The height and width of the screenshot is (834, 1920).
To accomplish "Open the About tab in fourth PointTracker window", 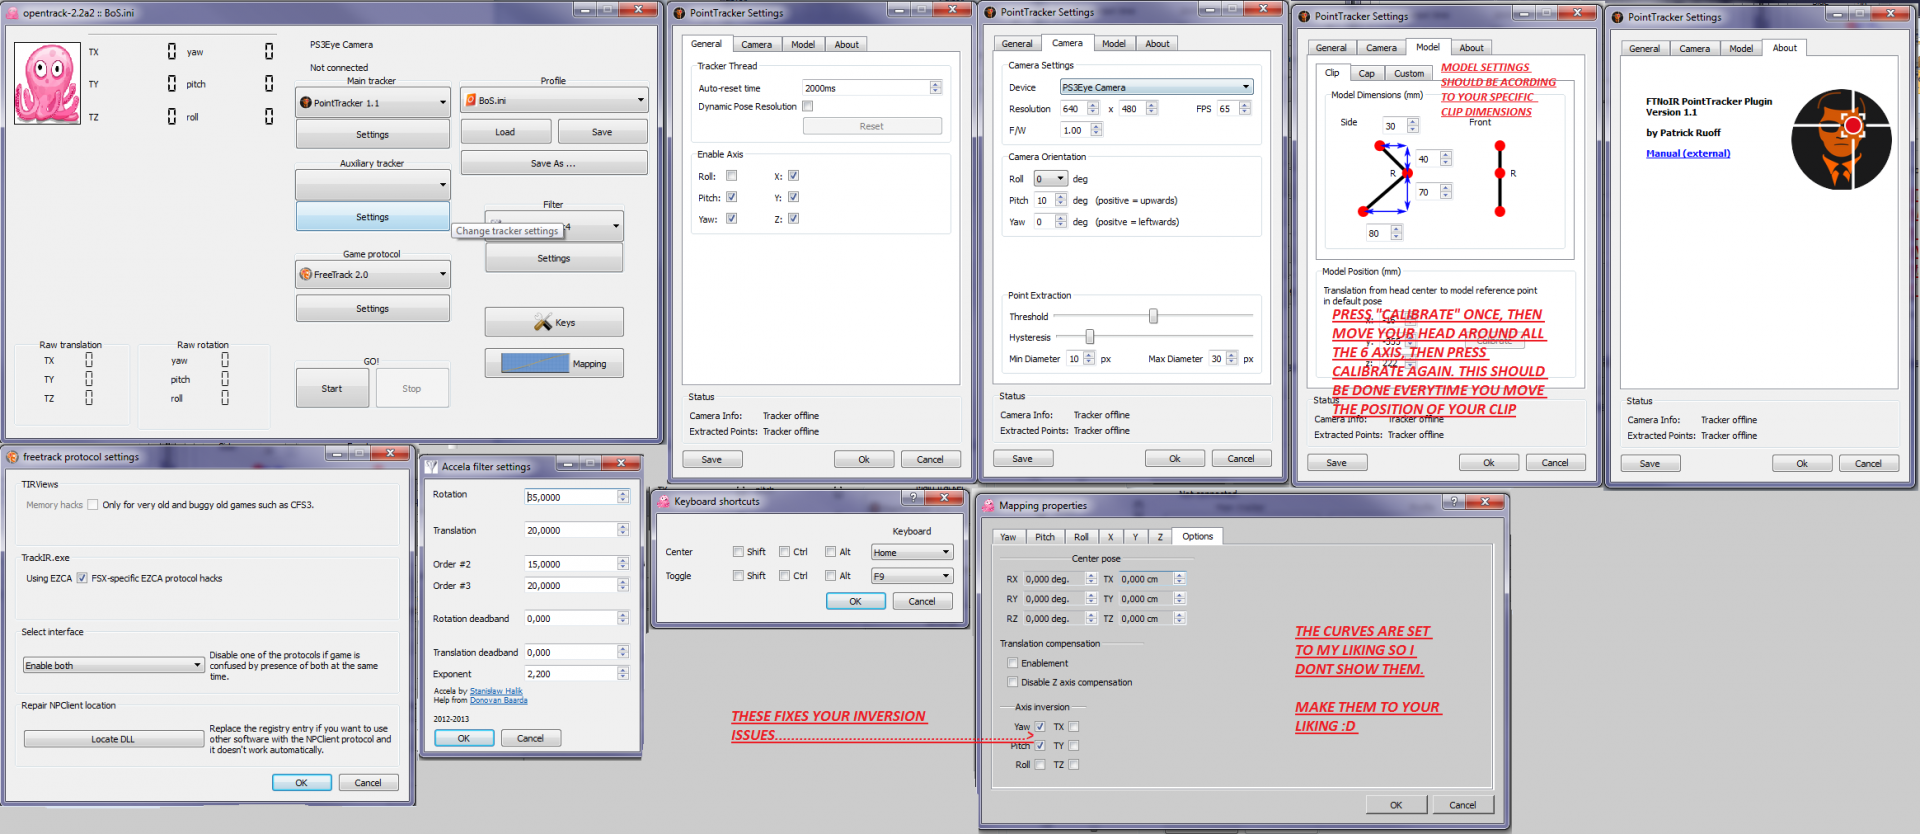I will tap(1784, 47).
